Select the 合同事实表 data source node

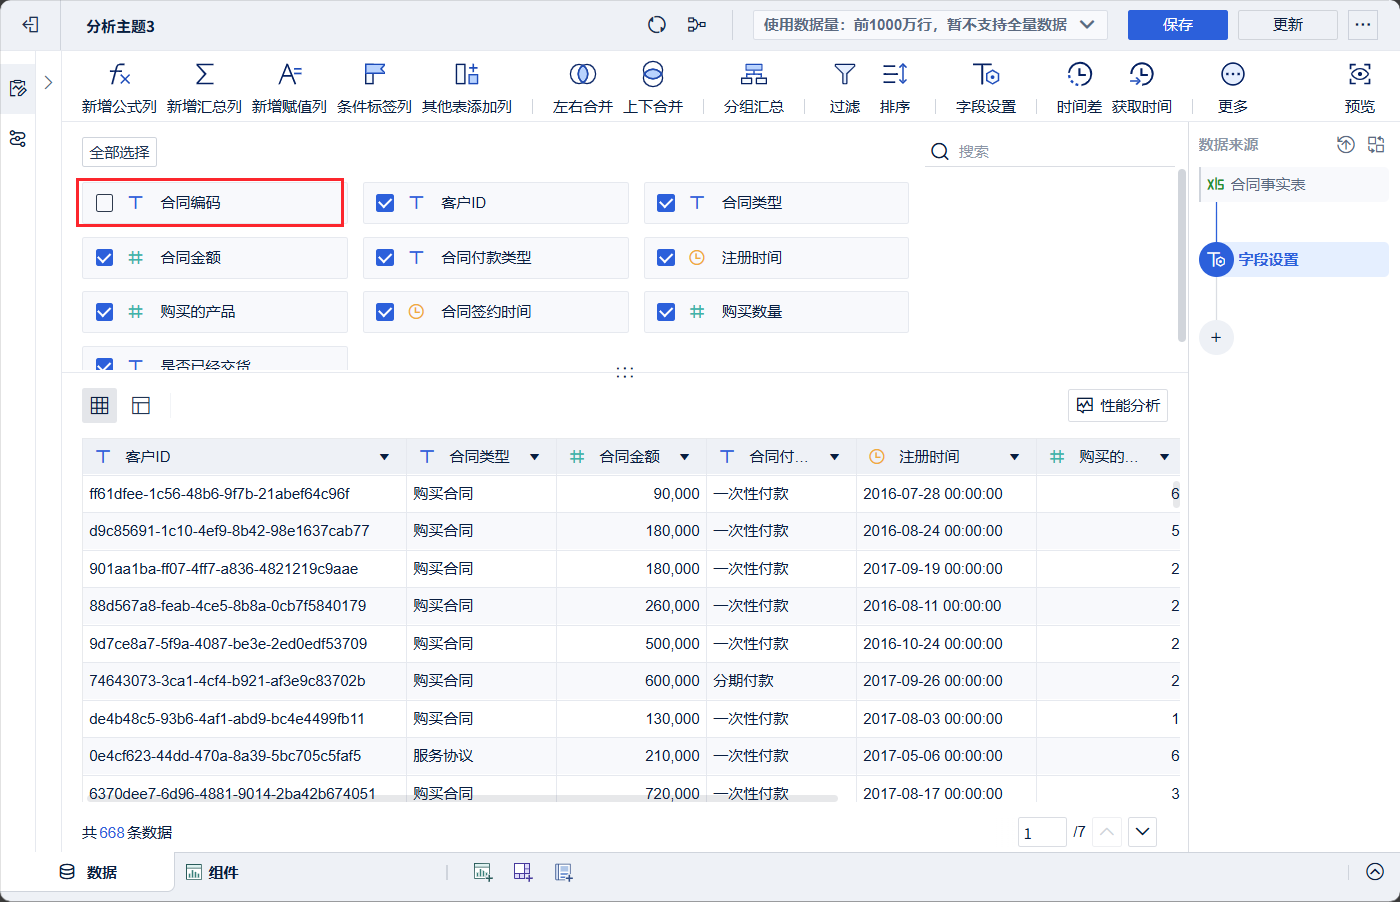coord(1295,185)
